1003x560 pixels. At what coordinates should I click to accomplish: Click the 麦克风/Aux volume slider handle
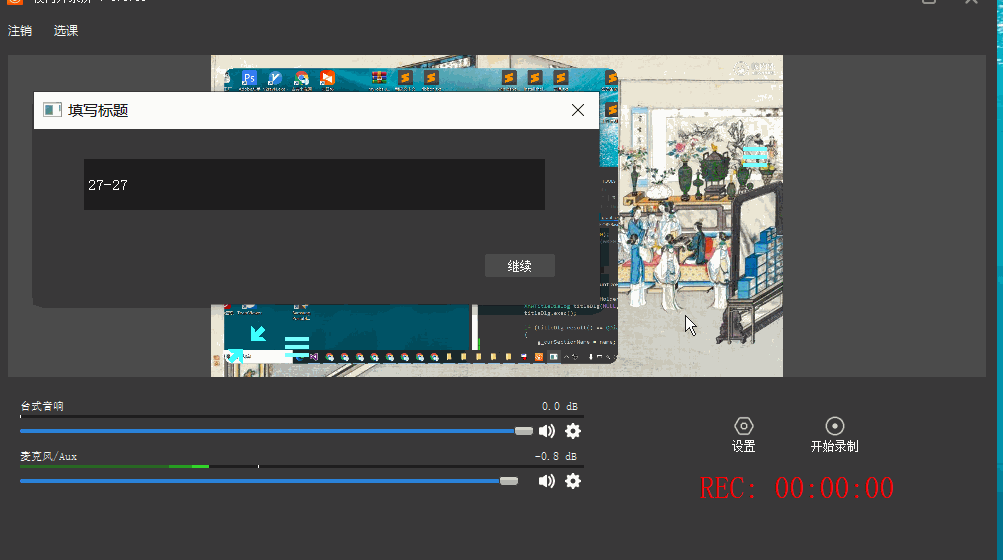pos(509,481)
